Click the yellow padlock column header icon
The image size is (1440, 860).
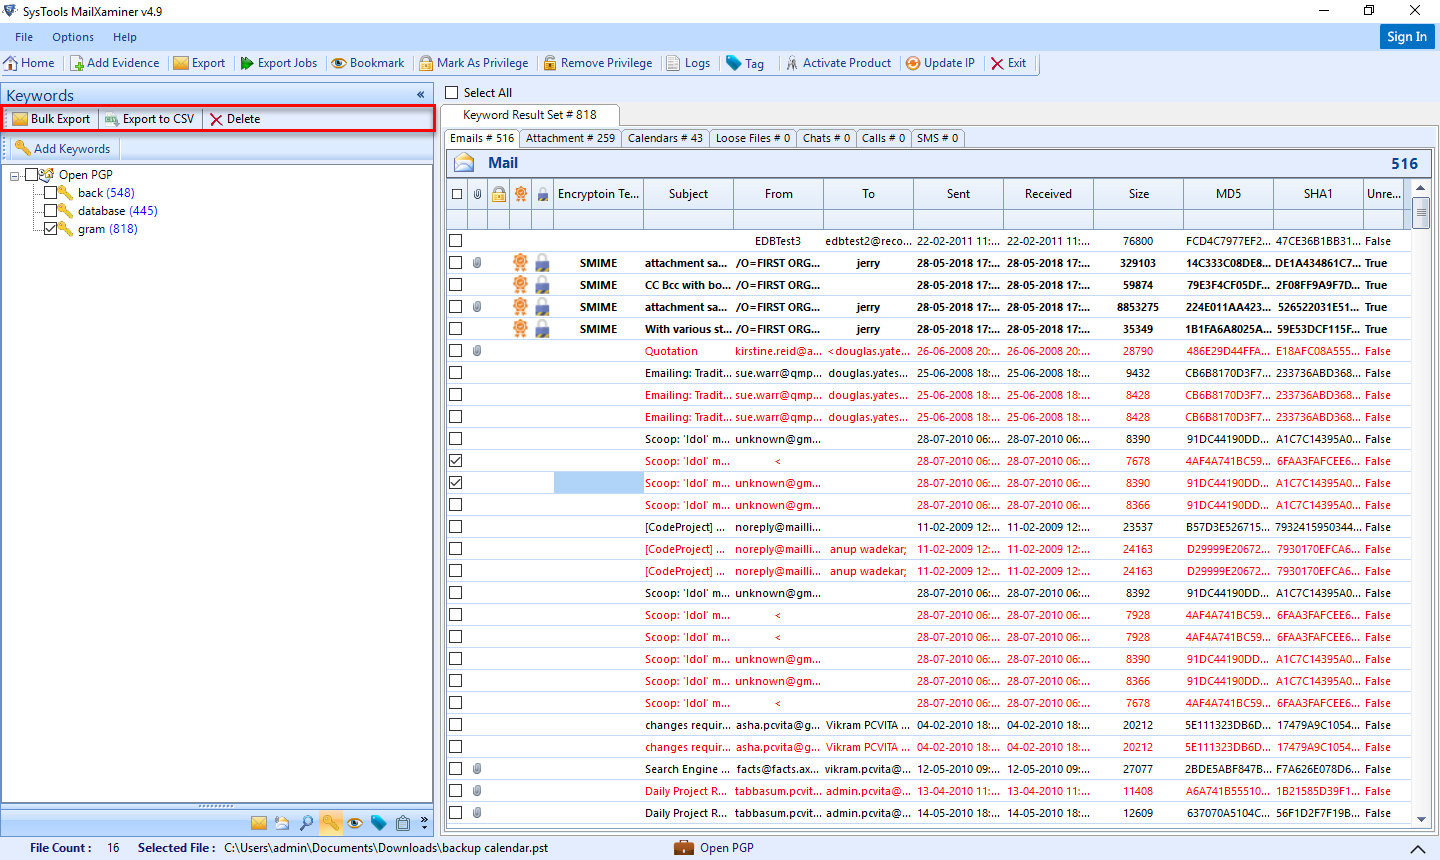point(499,194)
